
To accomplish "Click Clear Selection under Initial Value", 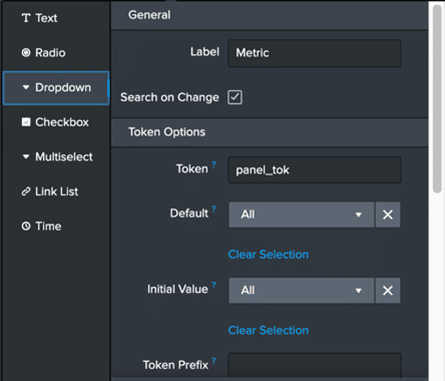I will click(268, 330).
